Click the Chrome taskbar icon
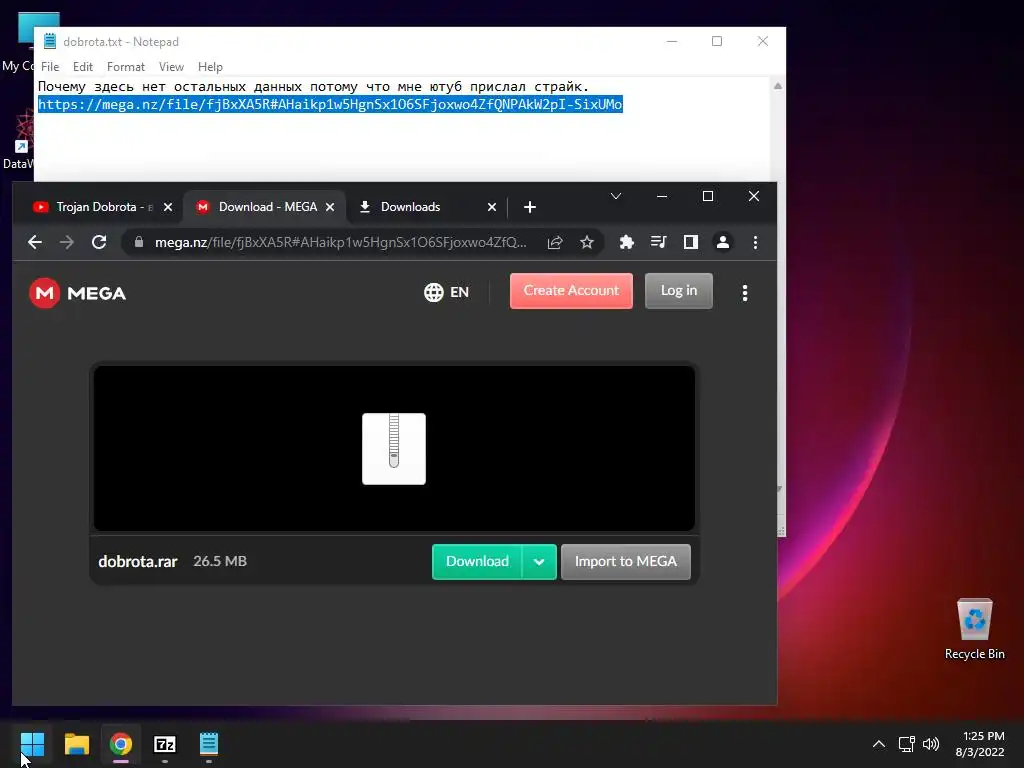The image size is (1024, 768). pyautogui.click(x=121, y=744)
